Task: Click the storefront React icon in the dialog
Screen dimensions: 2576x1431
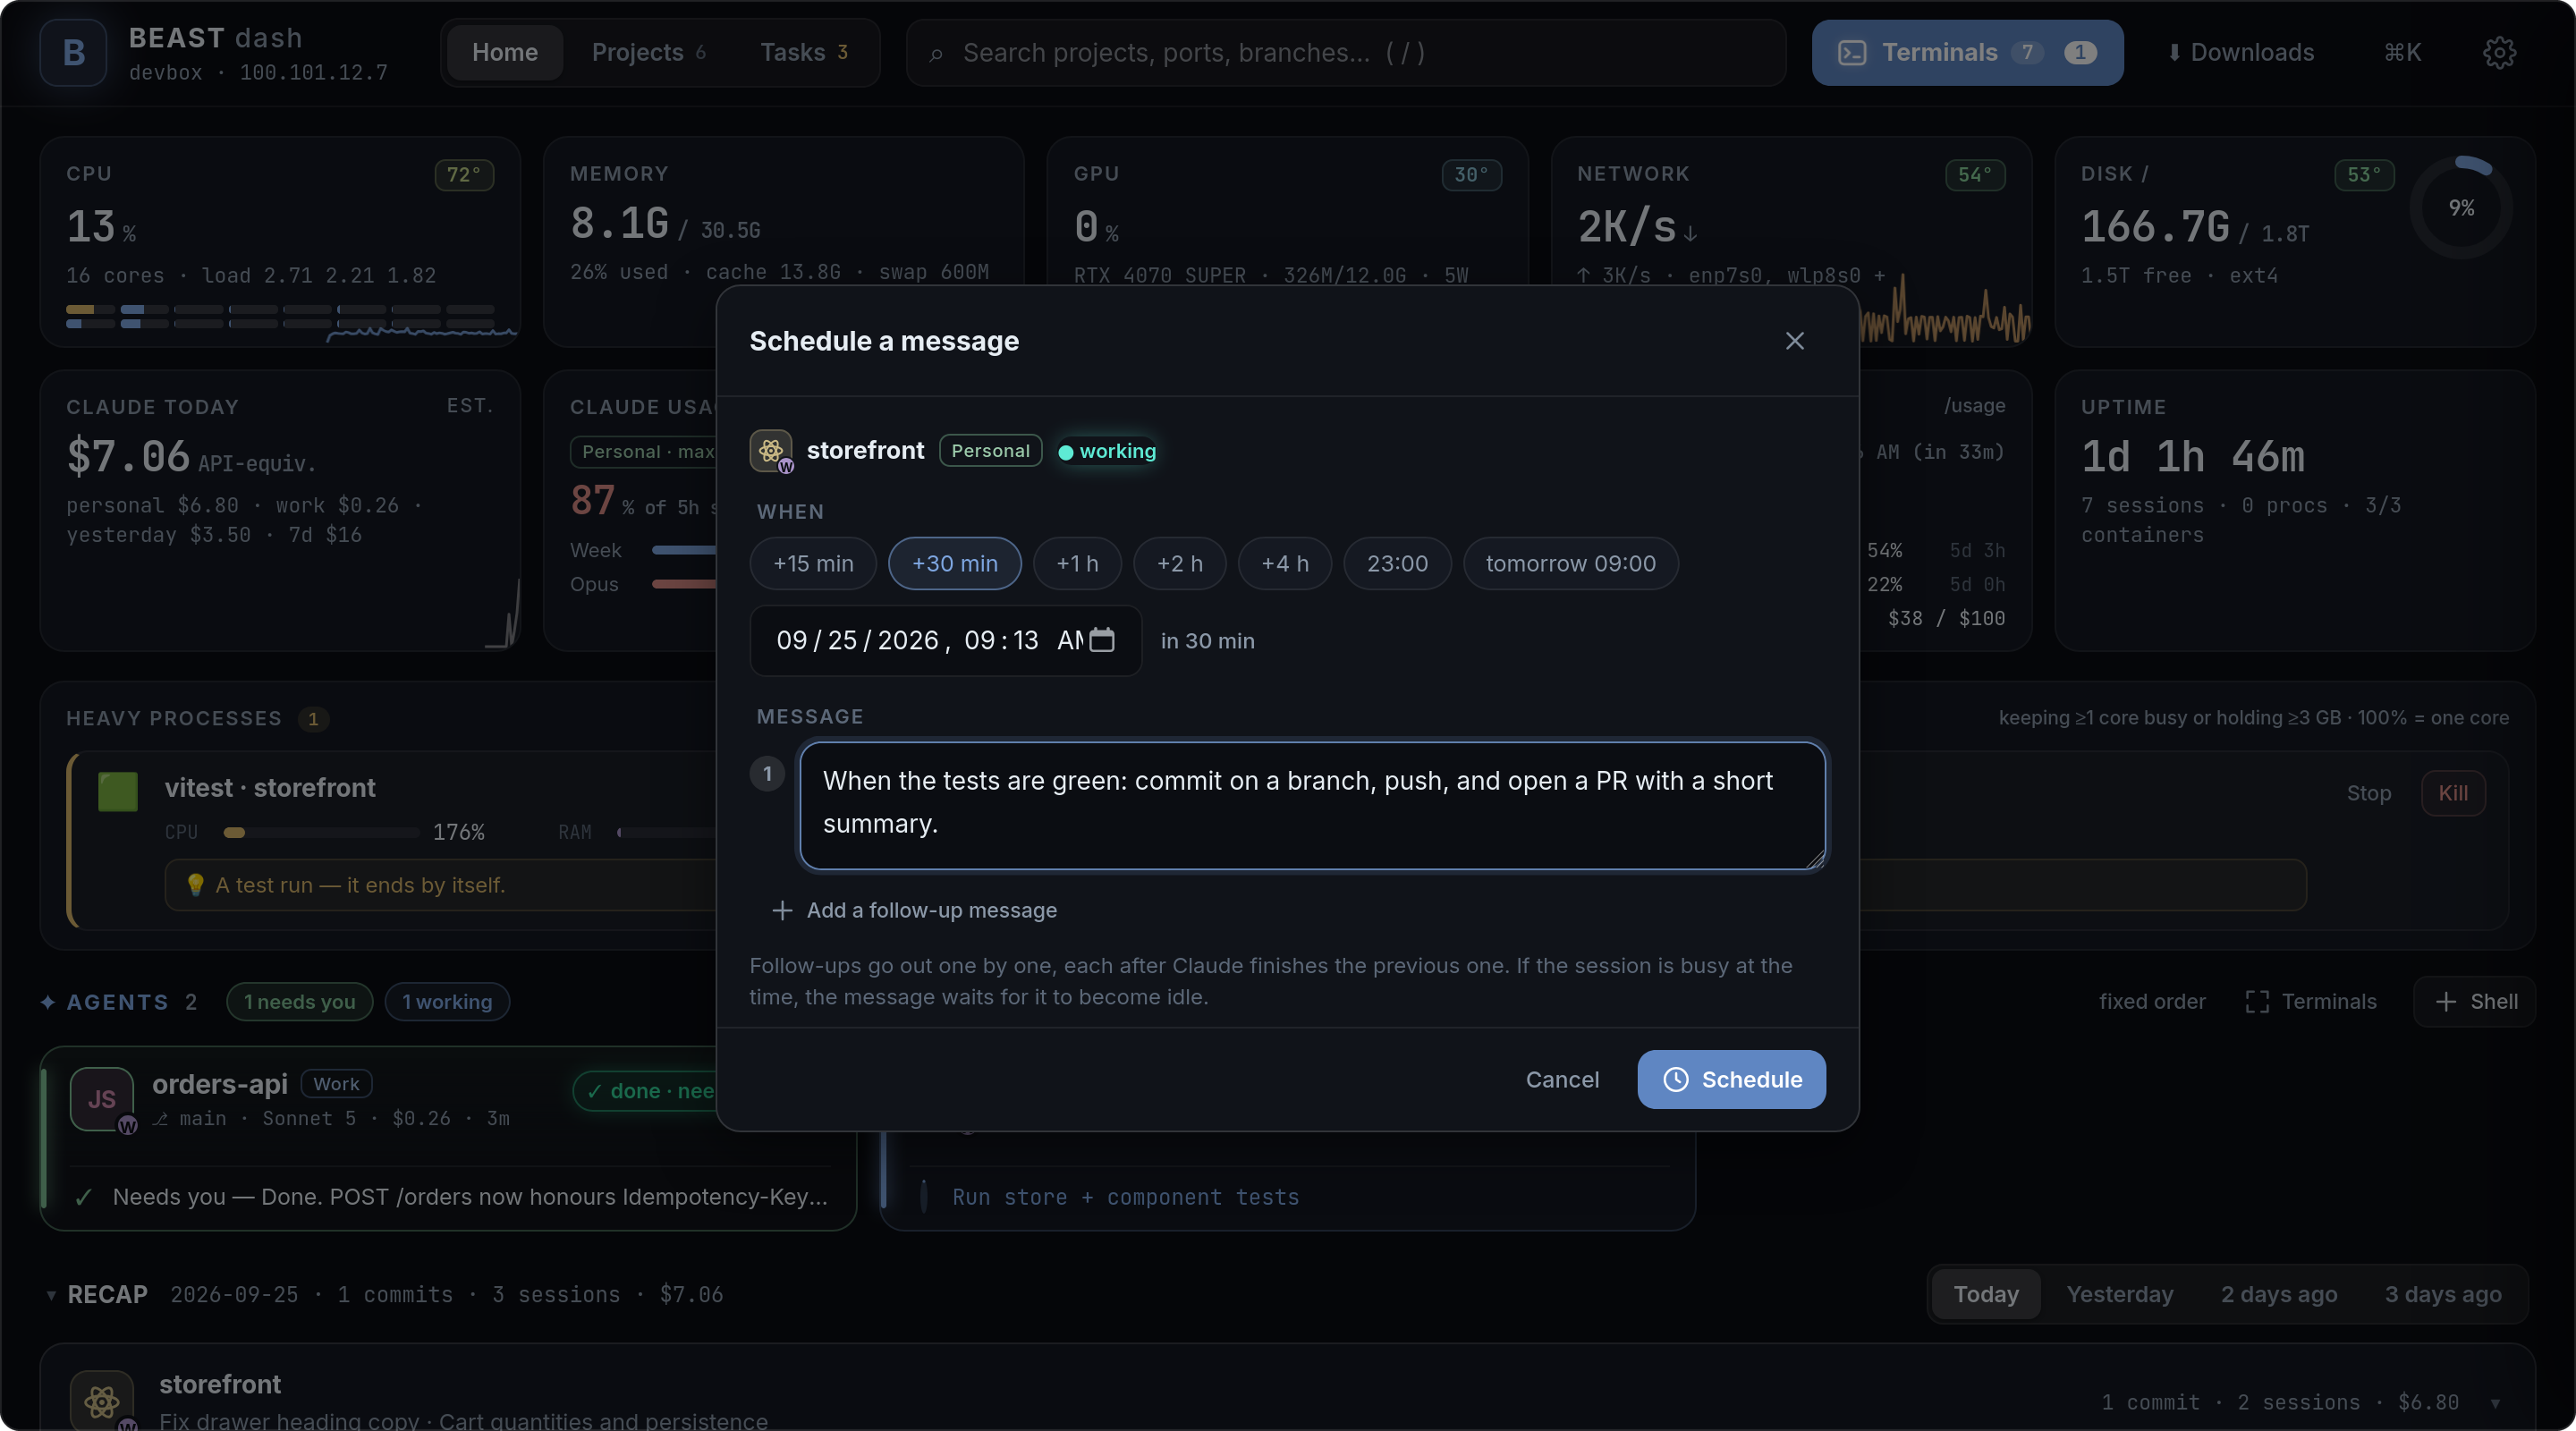Action: coord(770,451)
